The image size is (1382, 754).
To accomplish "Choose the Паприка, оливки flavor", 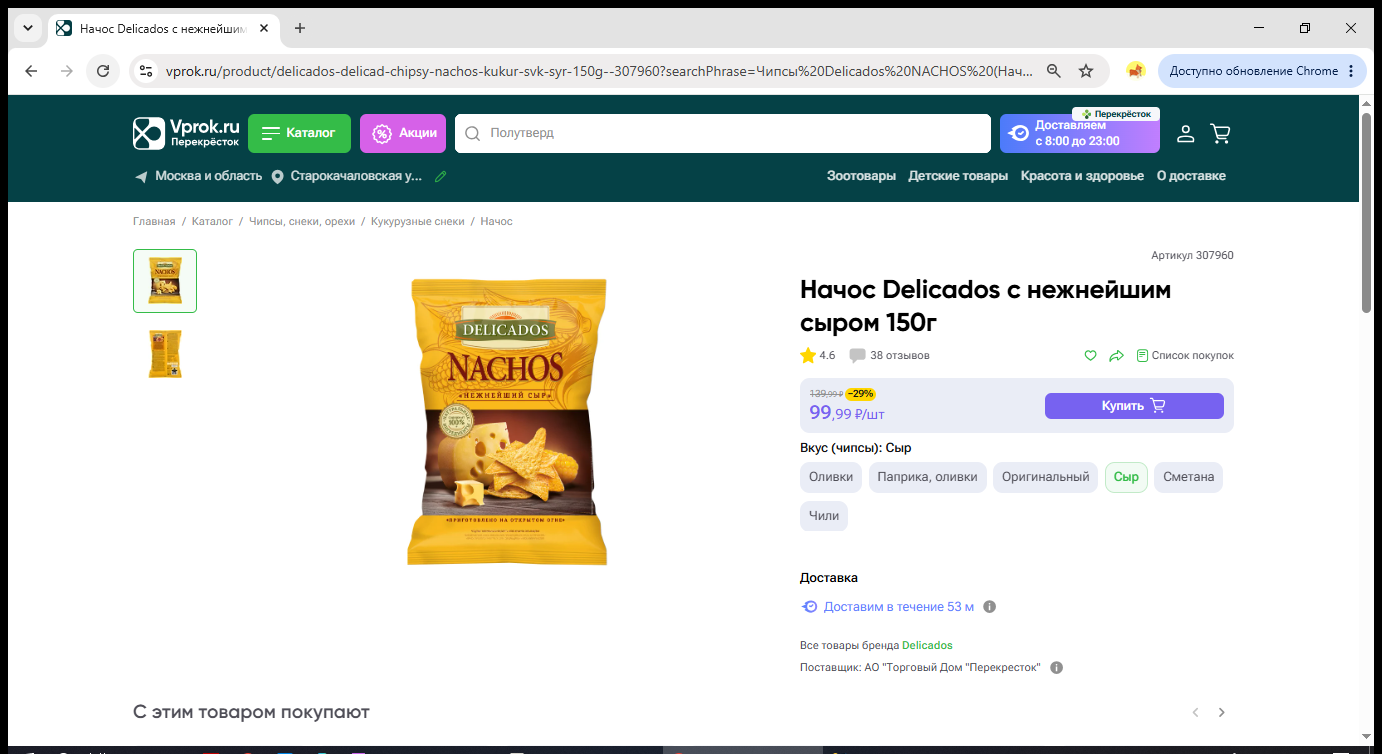I will [927, 477].
